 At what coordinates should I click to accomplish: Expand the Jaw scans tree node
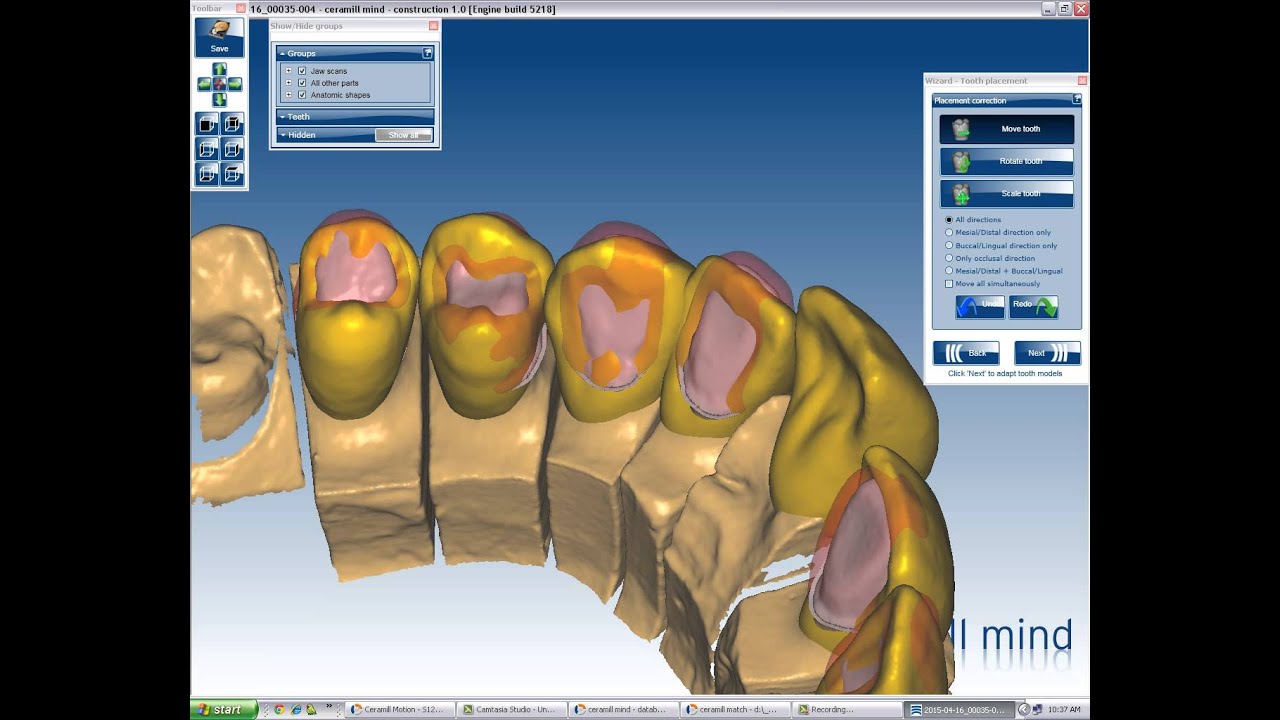pyautogui.click(x=288, y=71)
